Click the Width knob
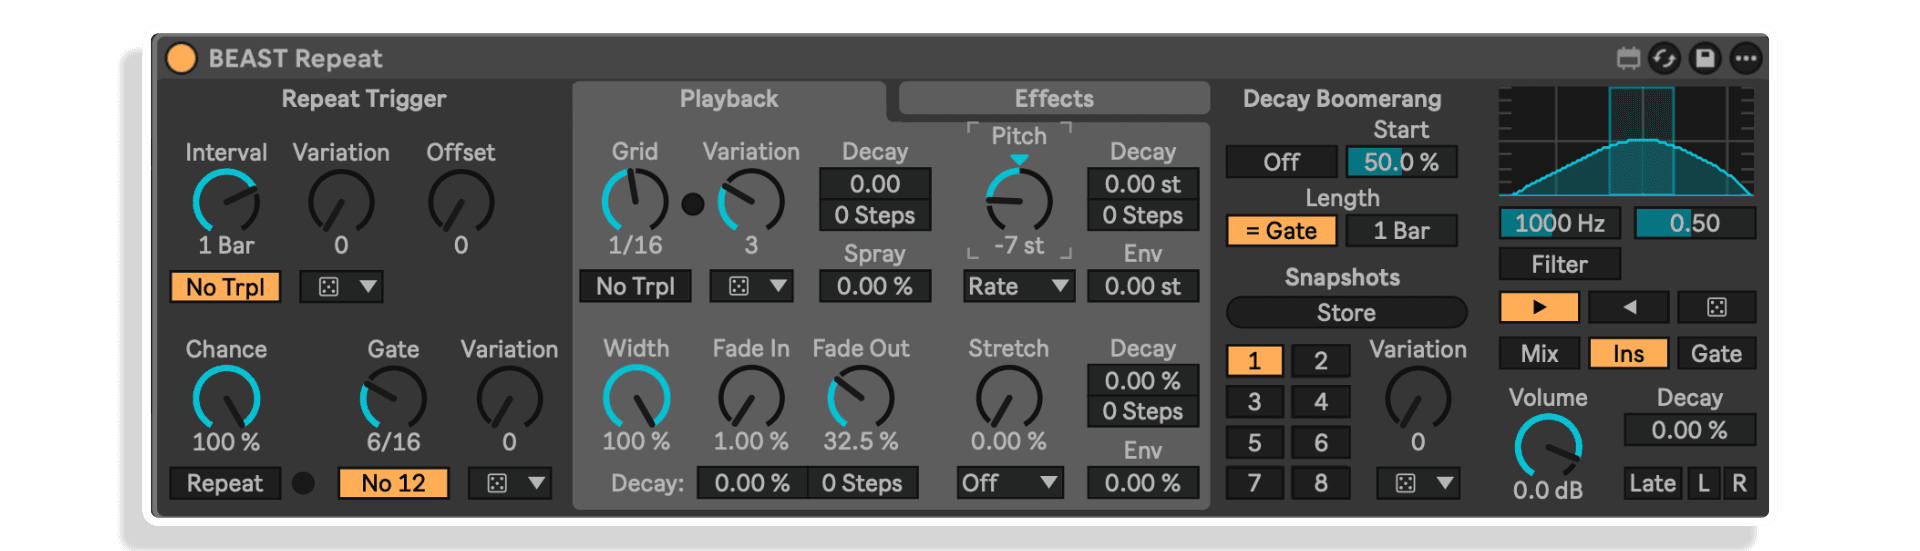The width and height of the screenshot is (1920, 551). (x=636, y=398)
